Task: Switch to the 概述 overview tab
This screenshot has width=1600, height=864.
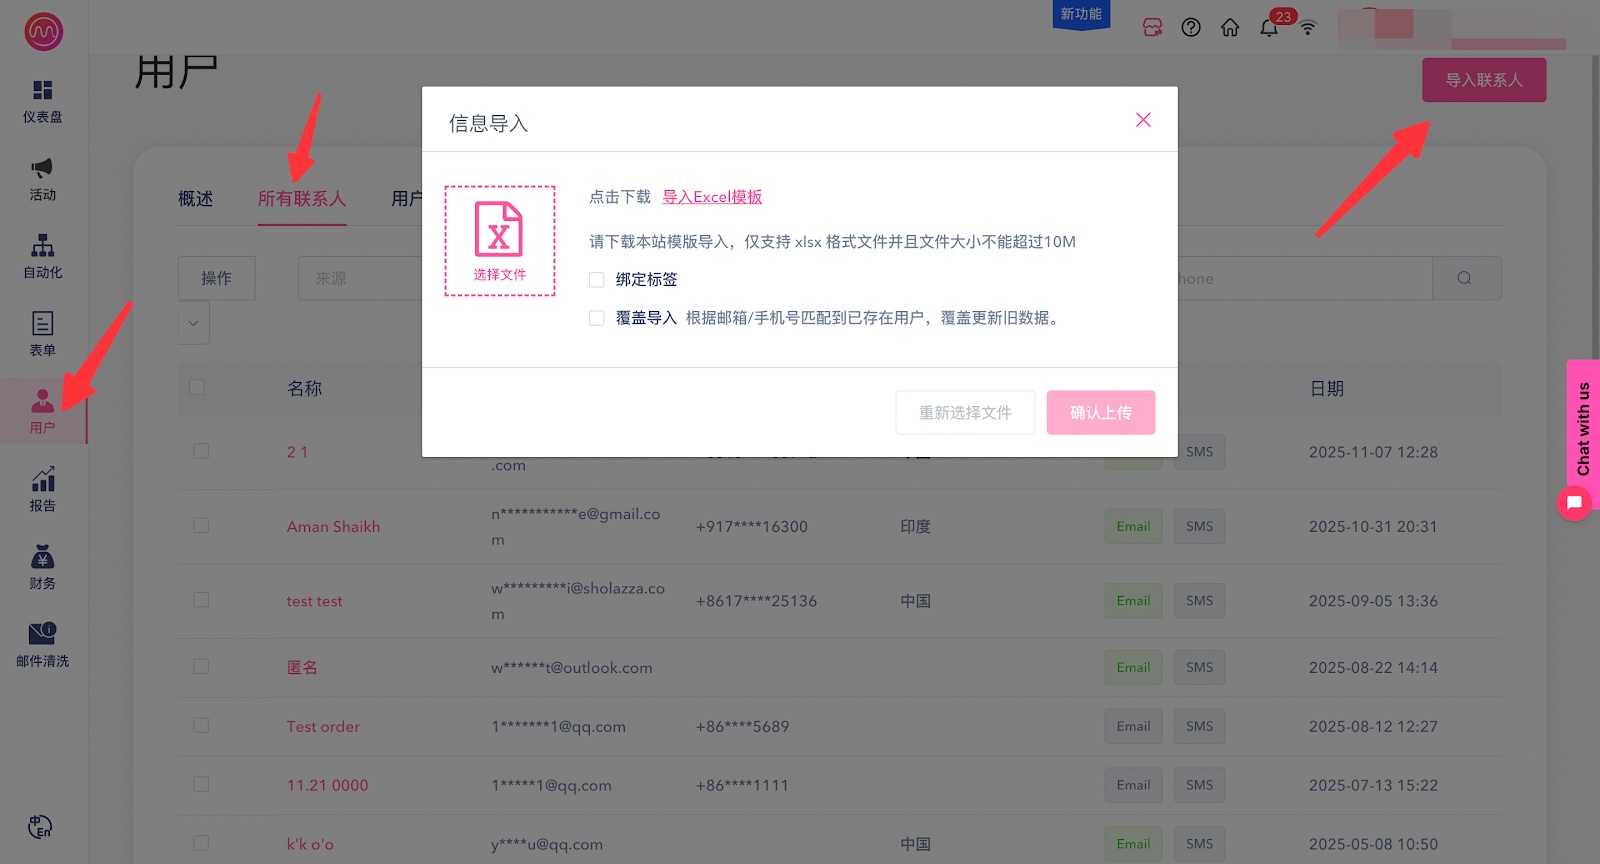Action: [195, 199]
